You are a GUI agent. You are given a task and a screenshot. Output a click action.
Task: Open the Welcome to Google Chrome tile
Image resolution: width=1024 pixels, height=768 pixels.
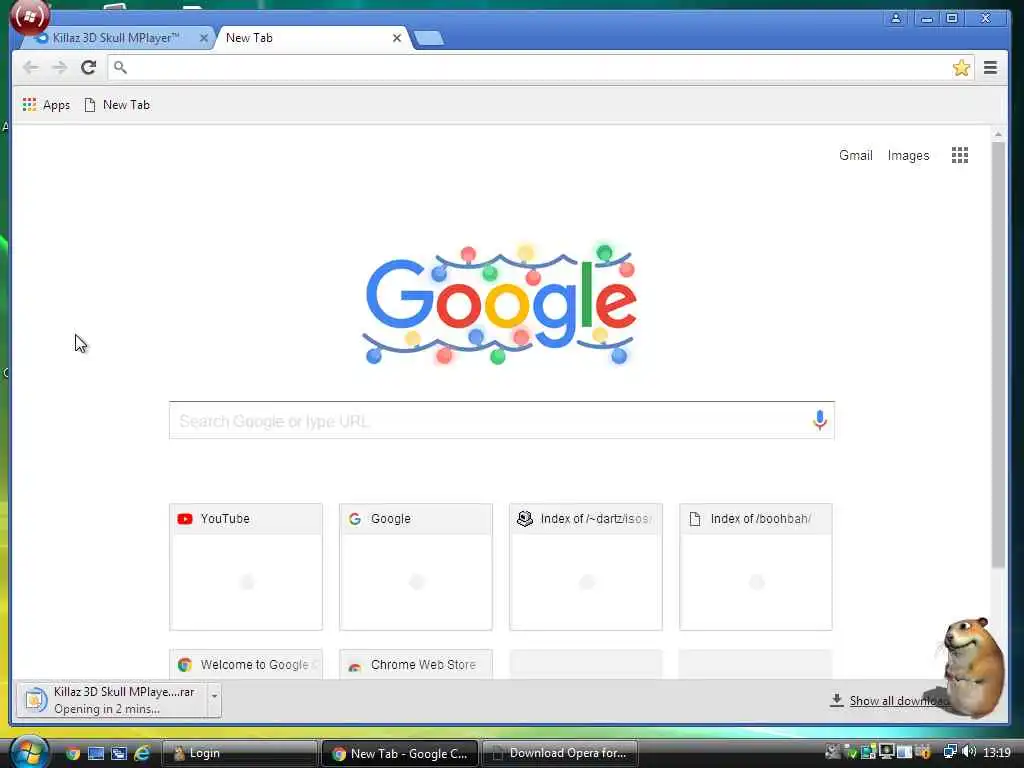(246, 664)
